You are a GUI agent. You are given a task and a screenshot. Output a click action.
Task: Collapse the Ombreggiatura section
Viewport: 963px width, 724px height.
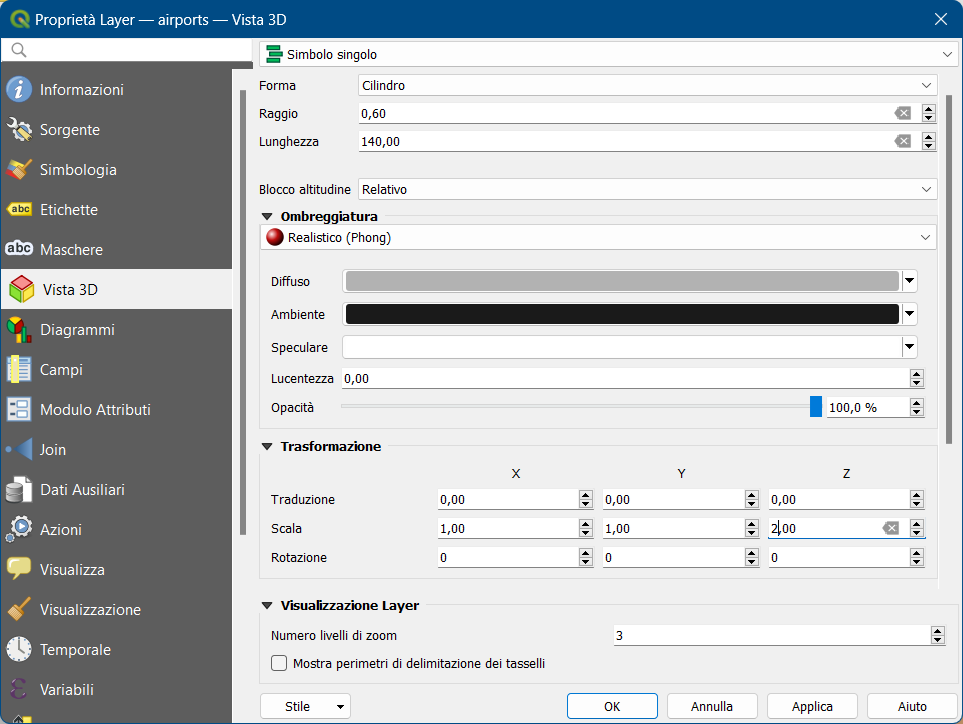[x=267, y=216]
